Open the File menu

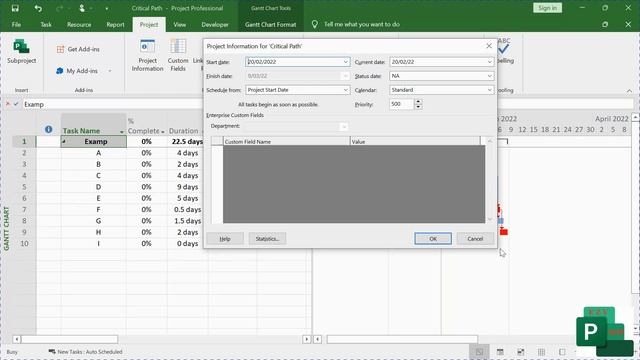tap(16, 24)
